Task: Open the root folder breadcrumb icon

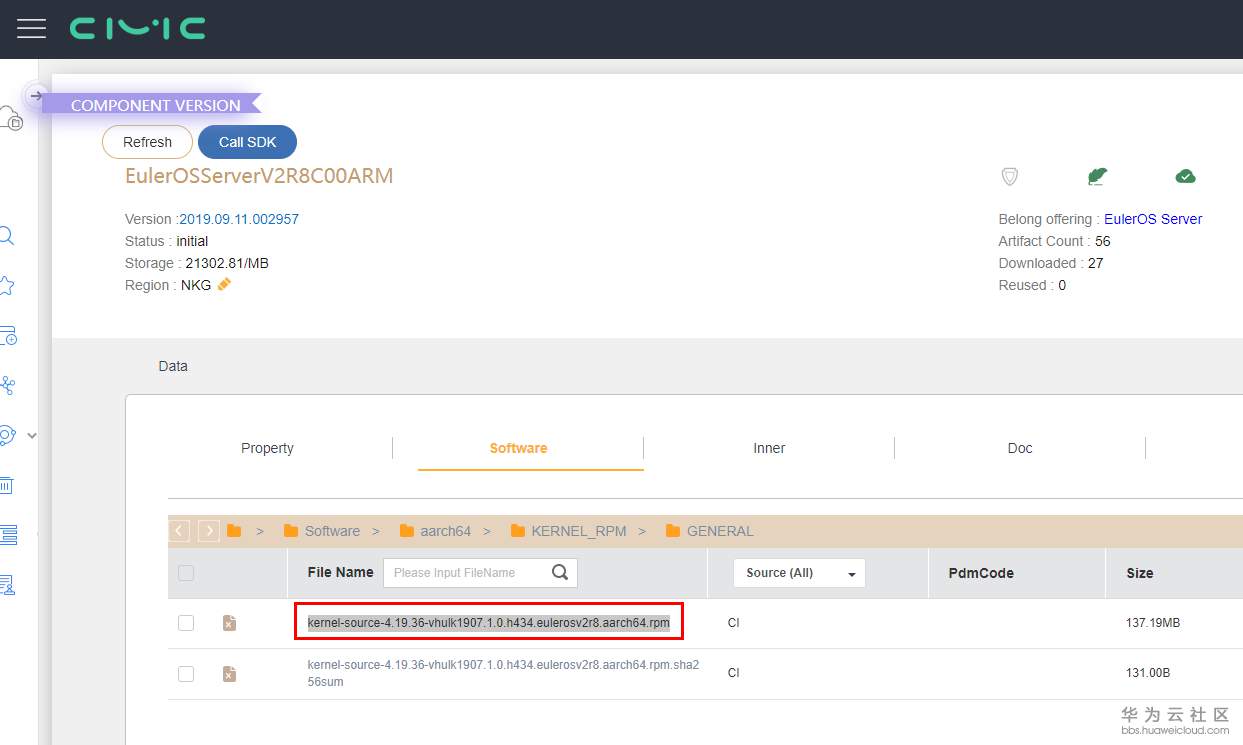Action: coord(234,531)
